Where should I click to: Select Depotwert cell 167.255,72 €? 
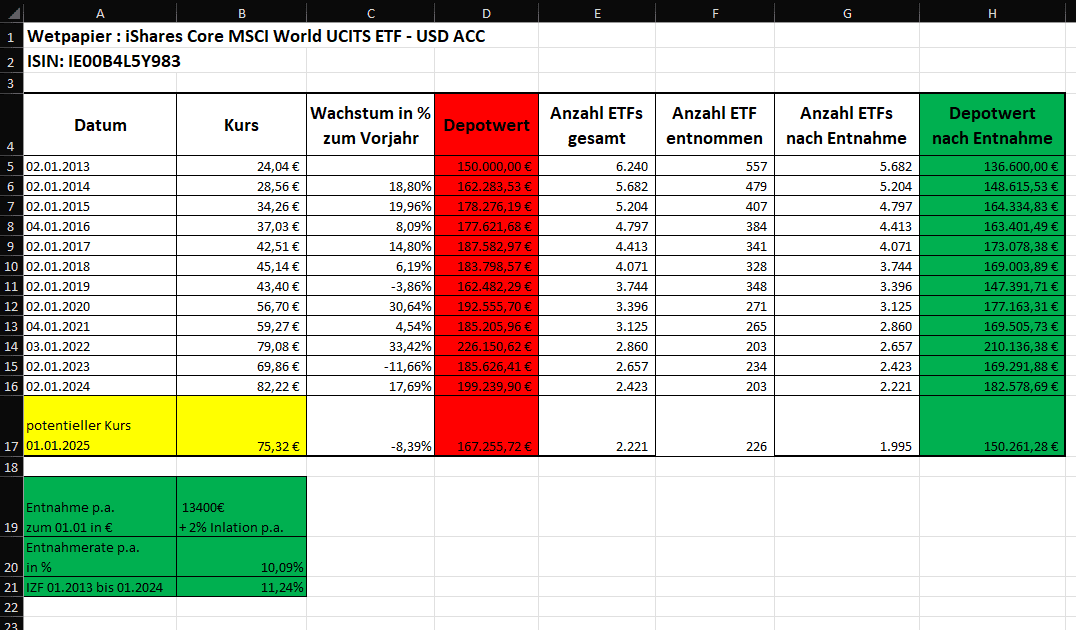point(487,425)
